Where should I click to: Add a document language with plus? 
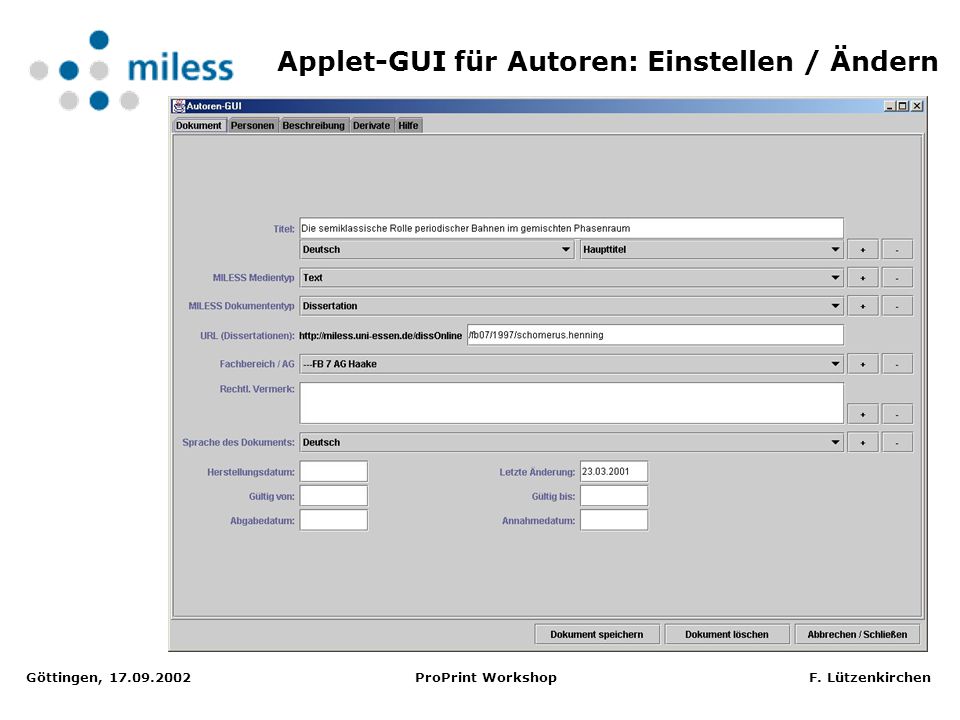tap(863, 443)
